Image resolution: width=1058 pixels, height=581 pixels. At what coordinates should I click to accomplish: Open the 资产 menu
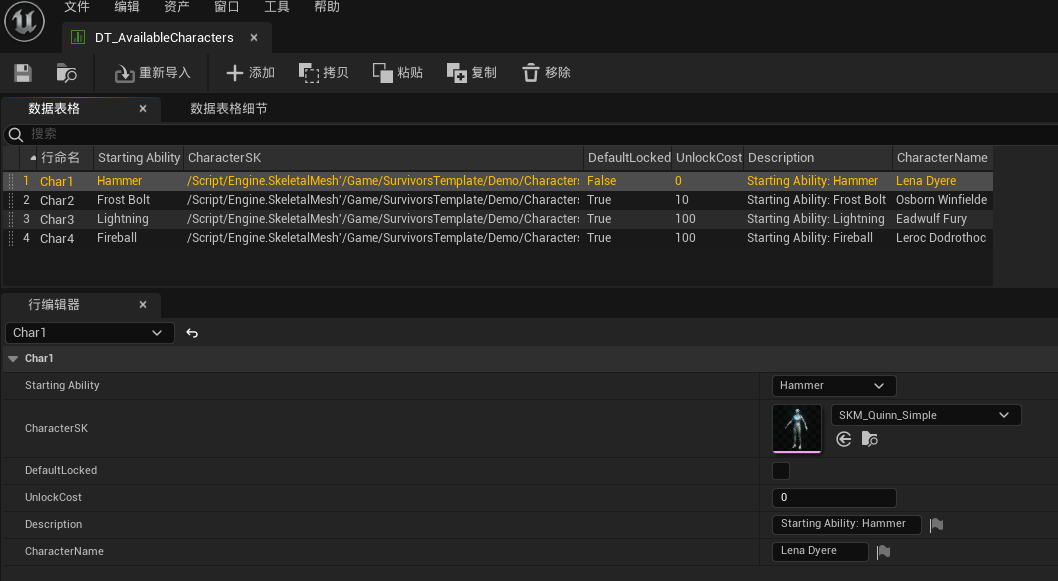177,7
